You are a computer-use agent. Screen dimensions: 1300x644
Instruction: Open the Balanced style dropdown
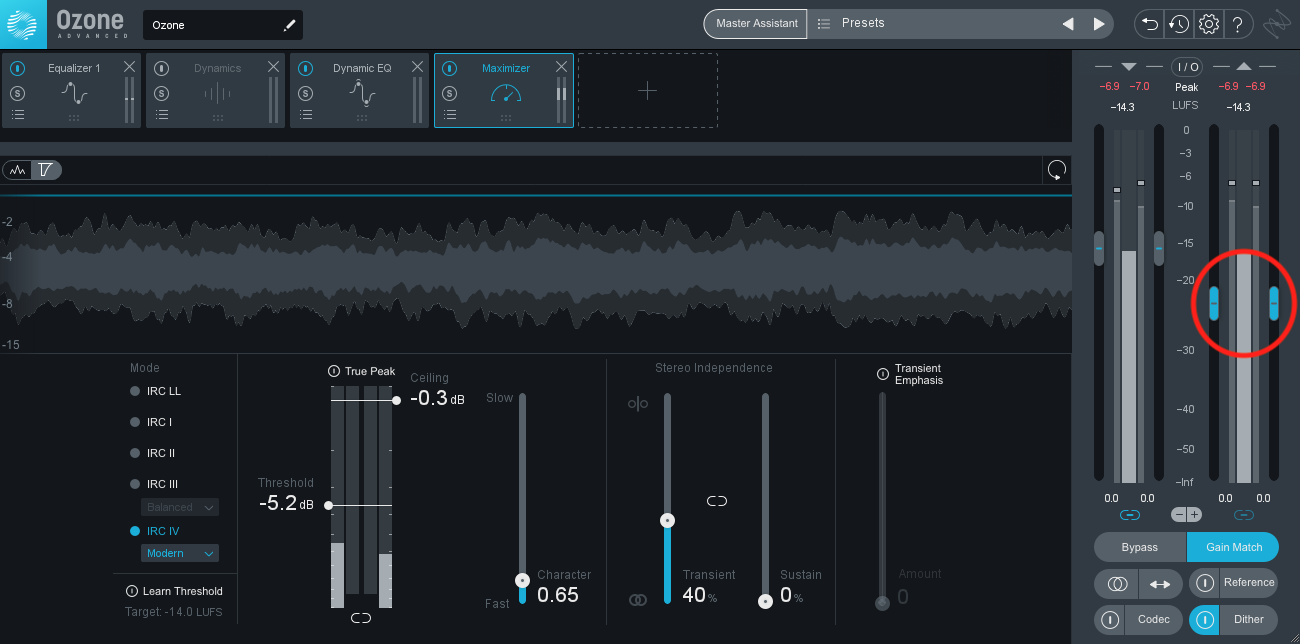click(180, 507)
